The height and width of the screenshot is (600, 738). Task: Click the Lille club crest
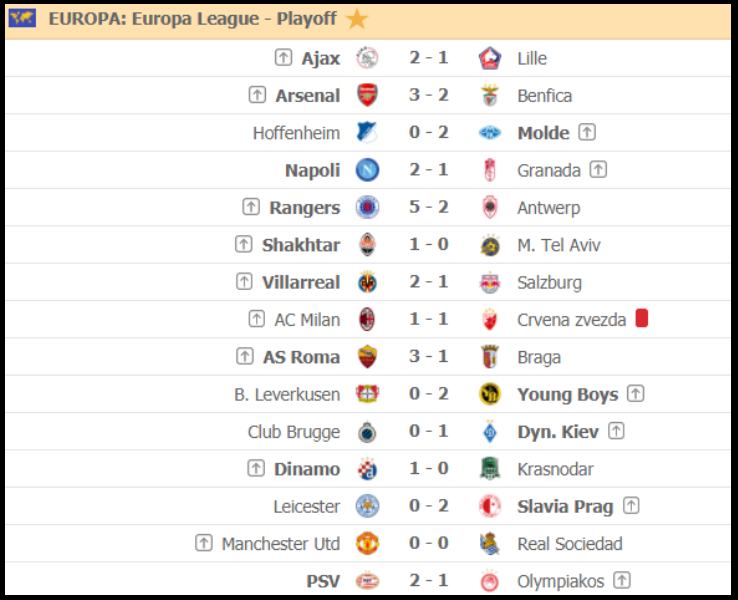pos(490,58)
